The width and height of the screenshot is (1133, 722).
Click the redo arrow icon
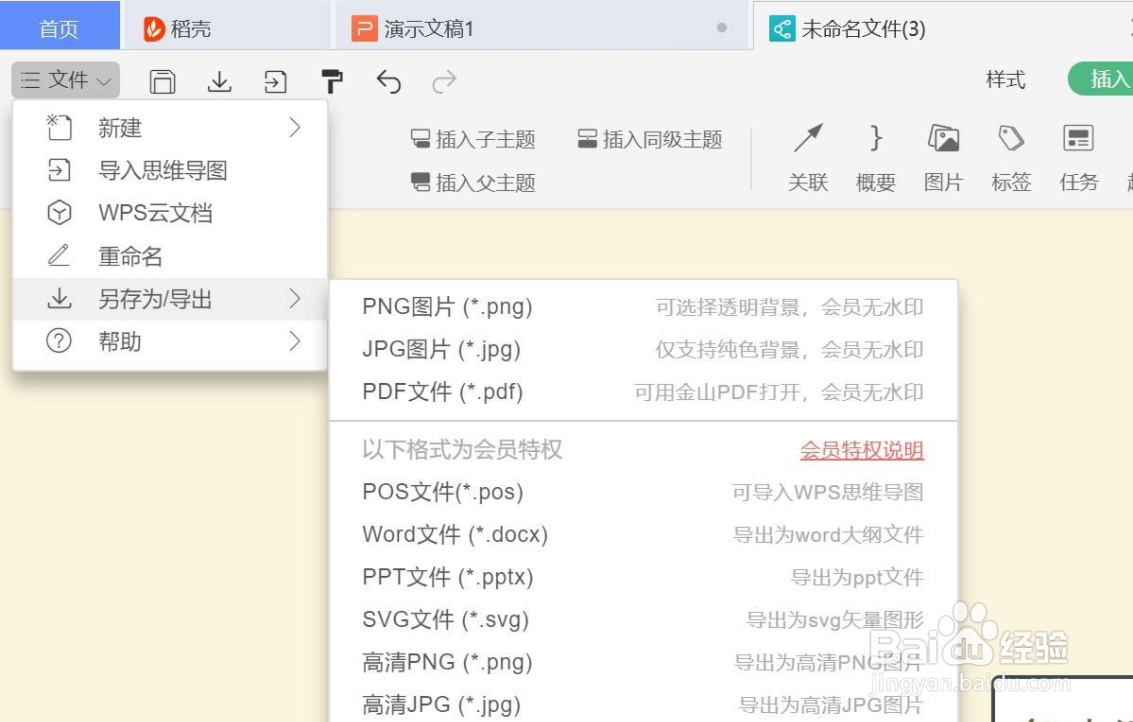(x=444, y=82)
